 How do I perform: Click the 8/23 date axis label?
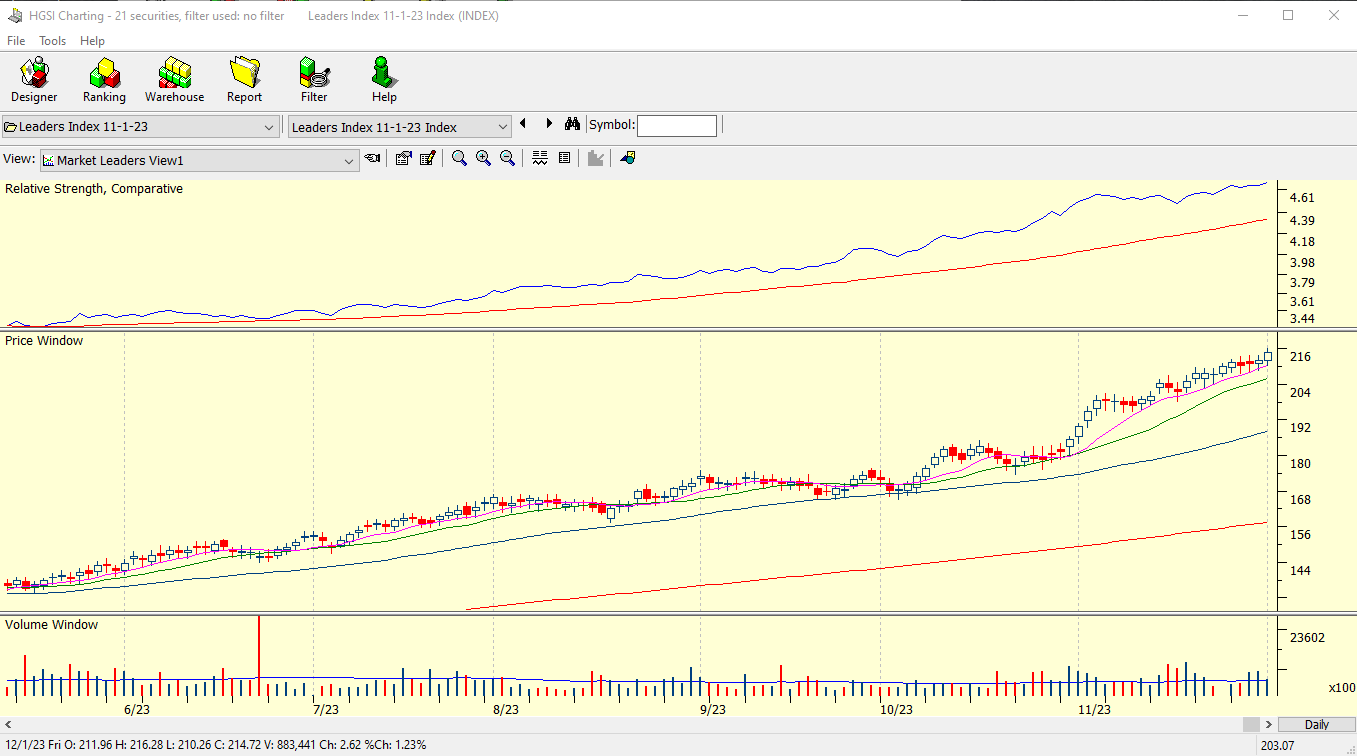506,709
